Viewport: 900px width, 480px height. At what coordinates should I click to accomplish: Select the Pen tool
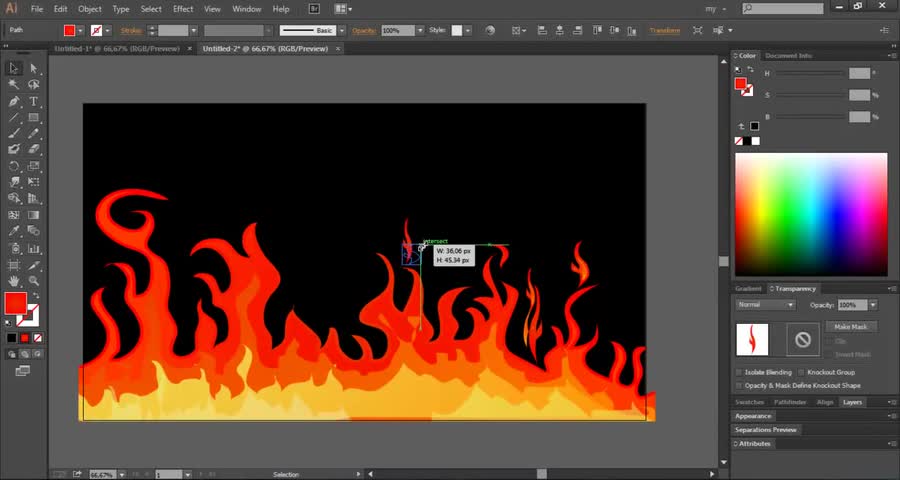point(14,102)
